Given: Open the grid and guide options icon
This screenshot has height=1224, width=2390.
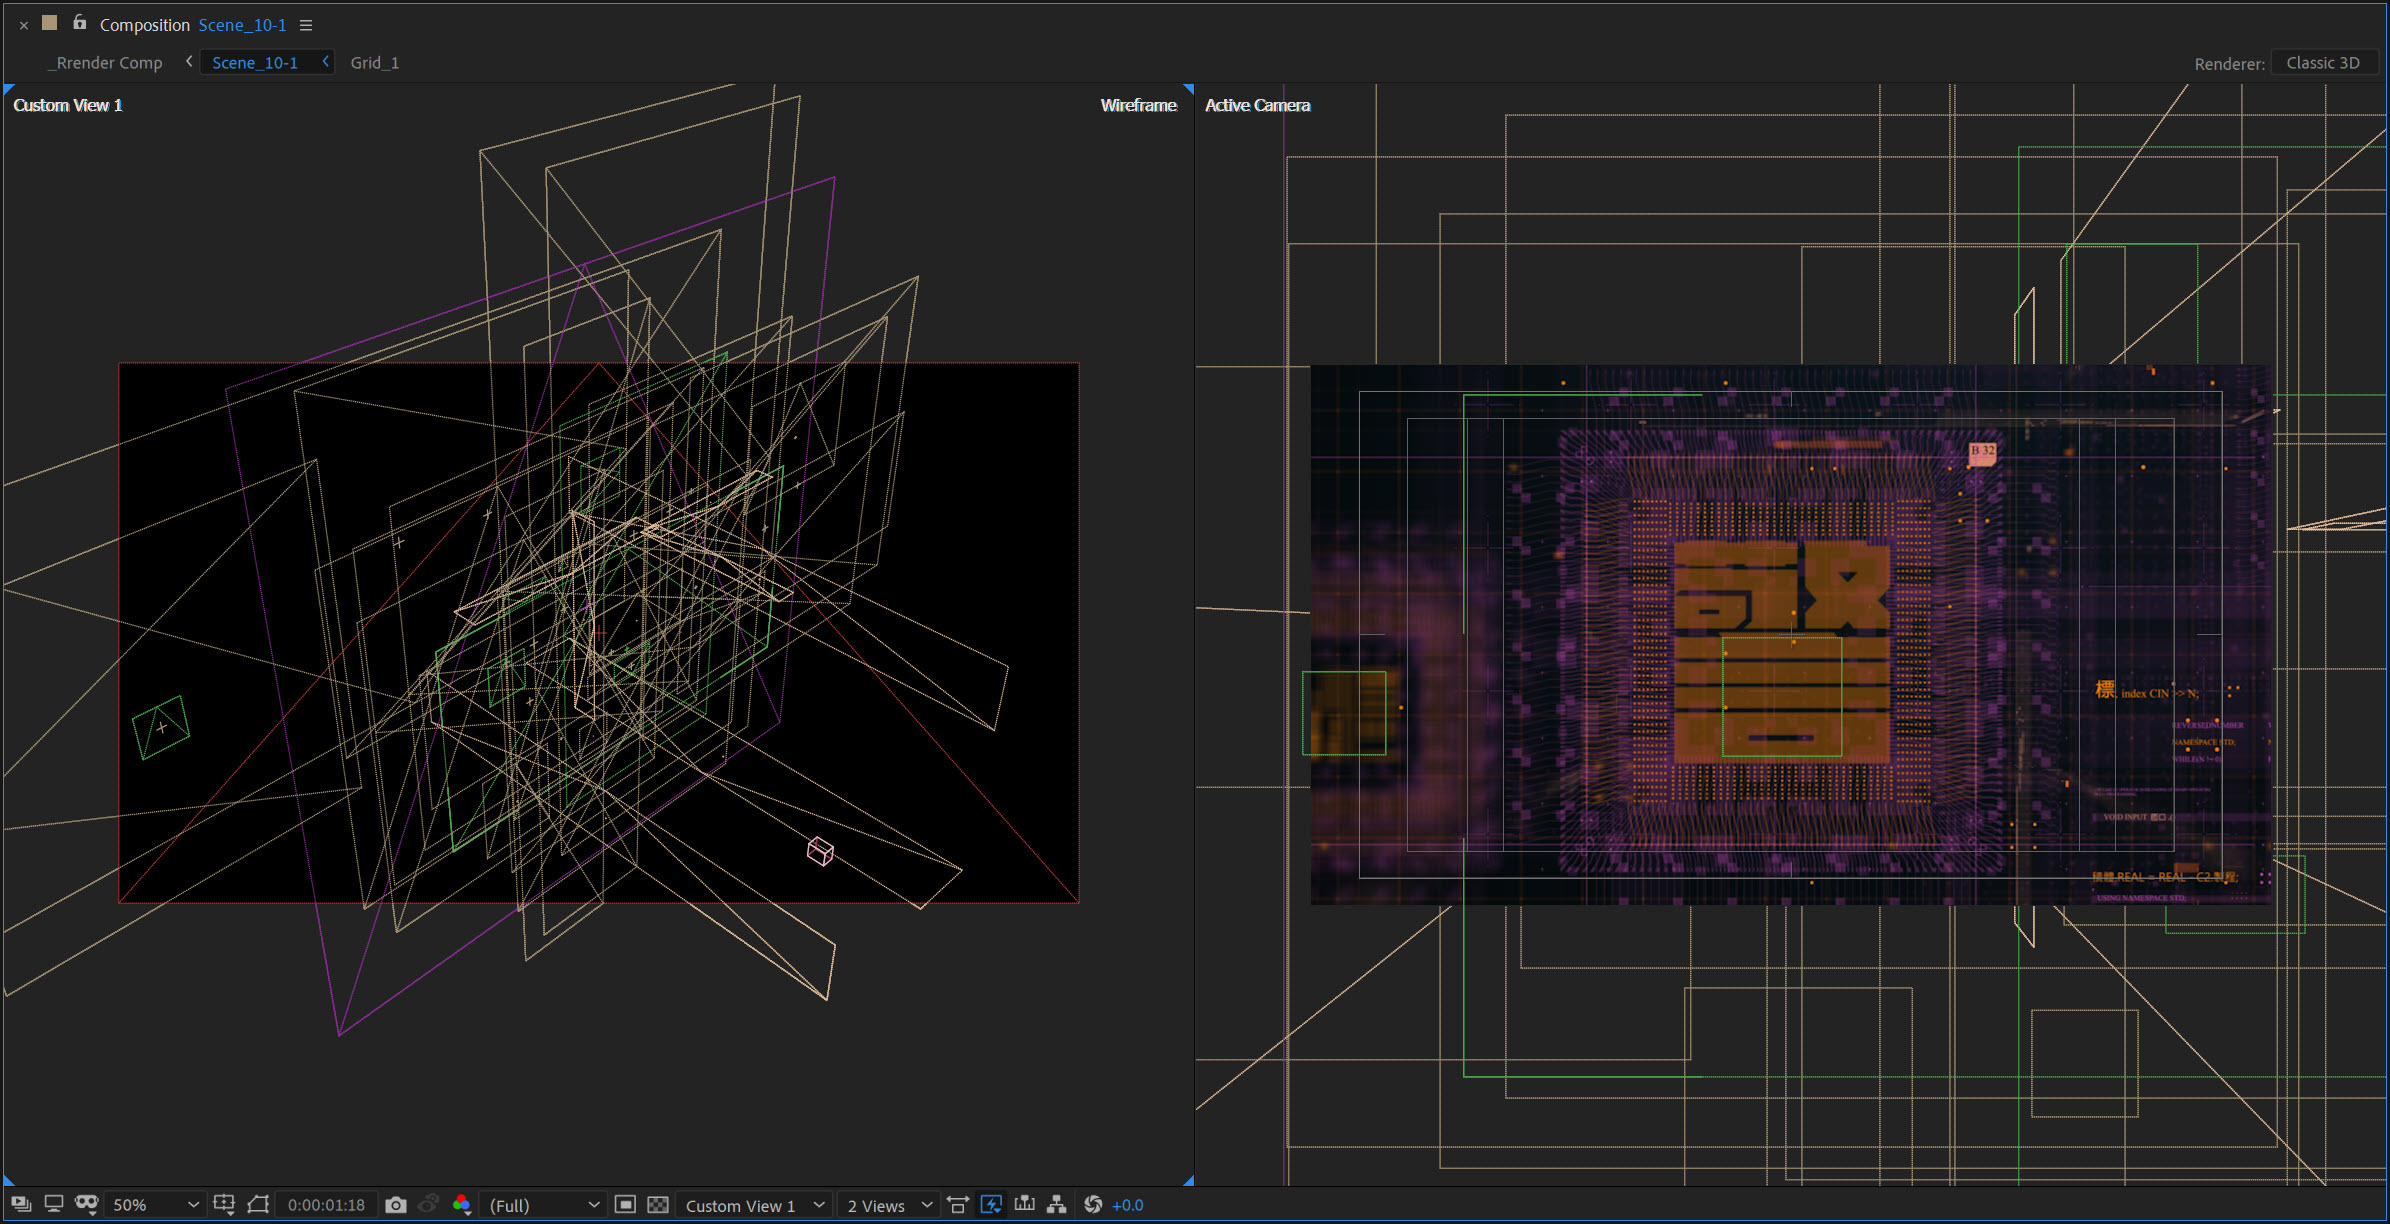Looking at the screenshot, I should pos(224,1205).
